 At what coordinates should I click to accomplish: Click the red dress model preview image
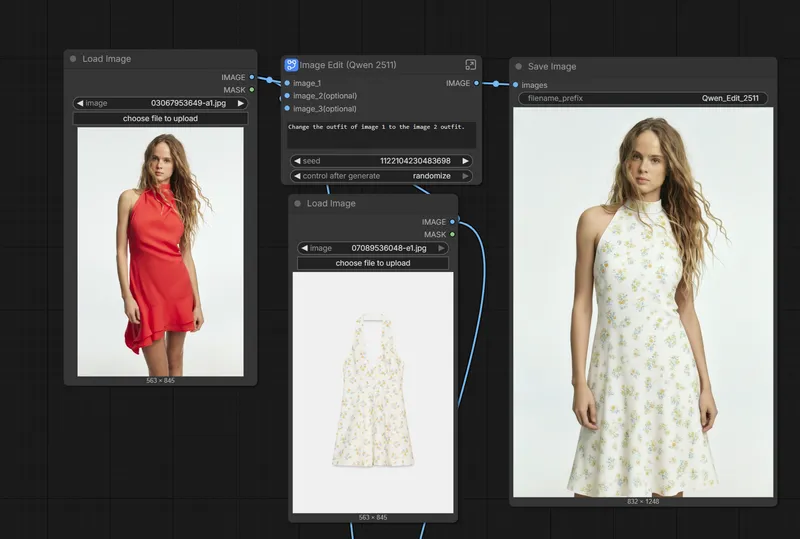(160, 252)
